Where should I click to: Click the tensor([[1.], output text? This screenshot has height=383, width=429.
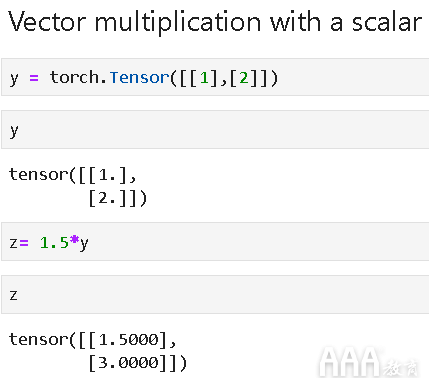(x=73, y=175)
